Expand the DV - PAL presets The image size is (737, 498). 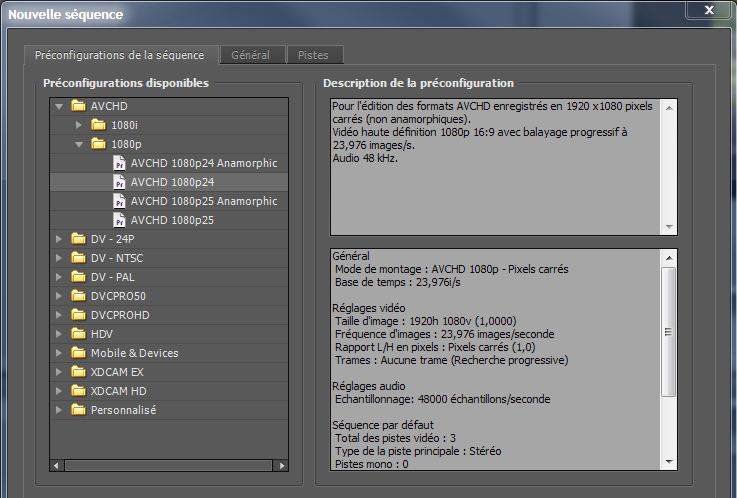(x=59, y=277)
